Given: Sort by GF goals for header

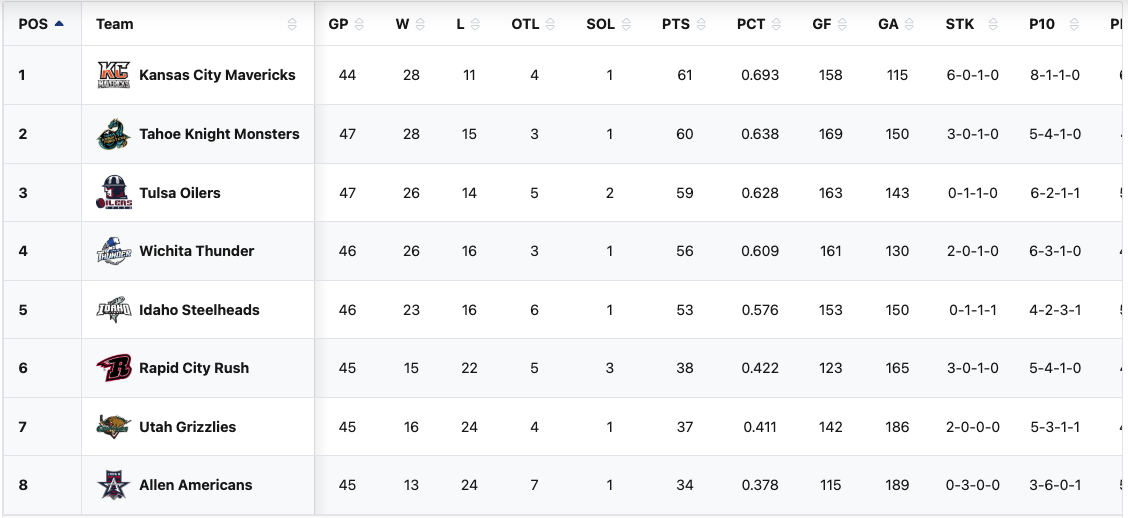Looking at the screenshot, I should (822, 24).
